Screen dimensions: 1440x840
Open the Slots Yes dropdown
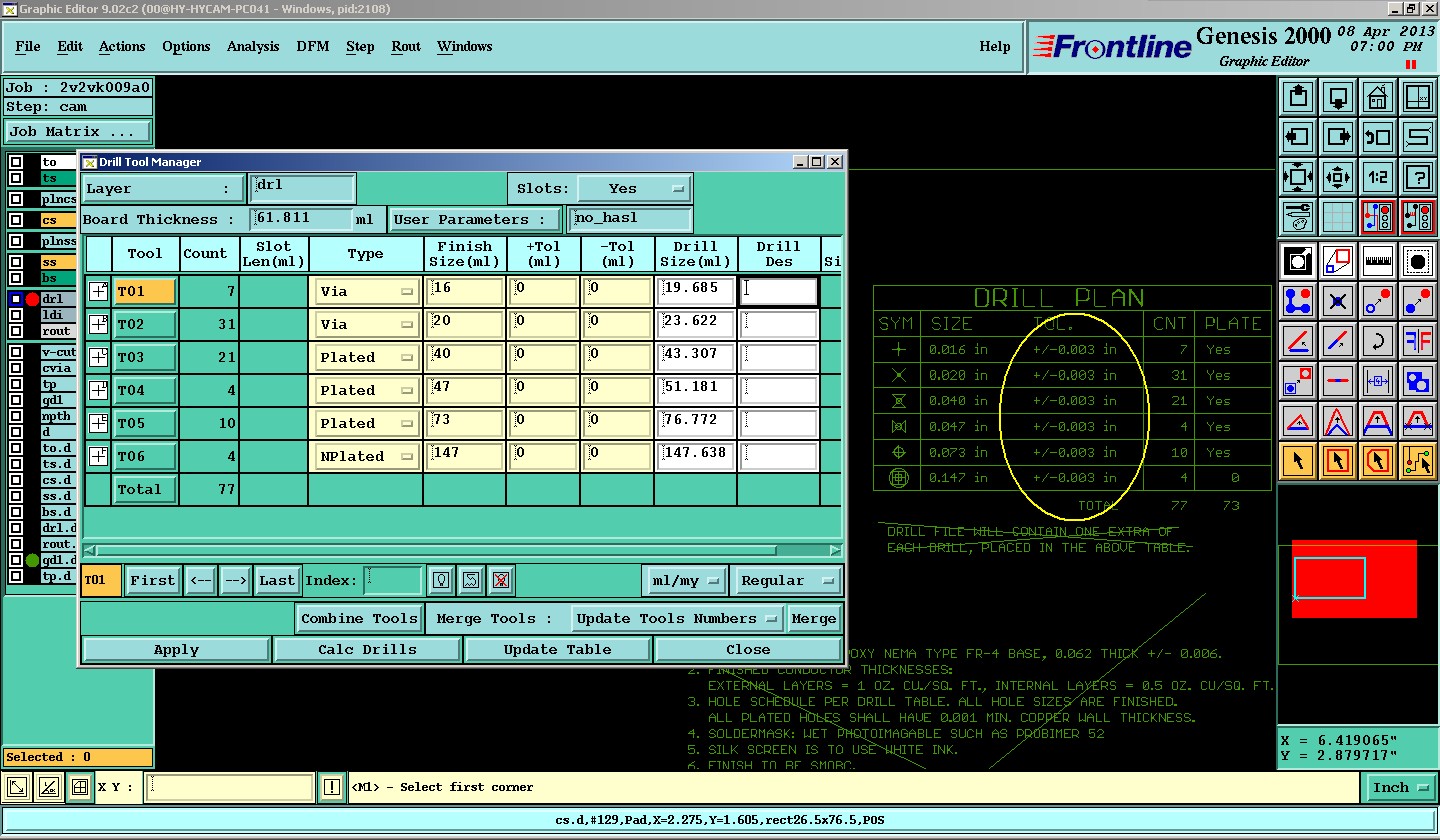635,188
